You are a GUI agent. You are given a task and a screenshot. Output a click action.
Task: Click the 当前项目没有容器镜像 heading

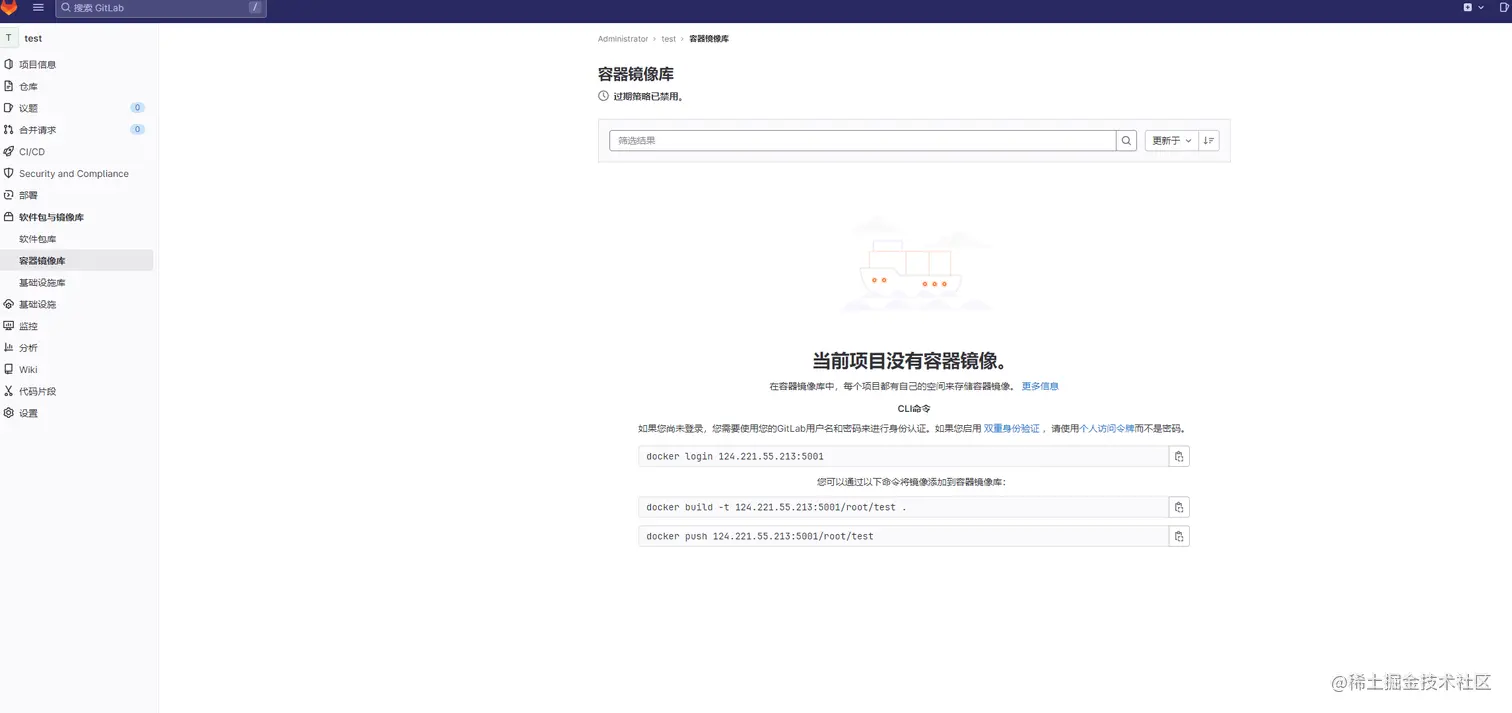click(914, 361)
